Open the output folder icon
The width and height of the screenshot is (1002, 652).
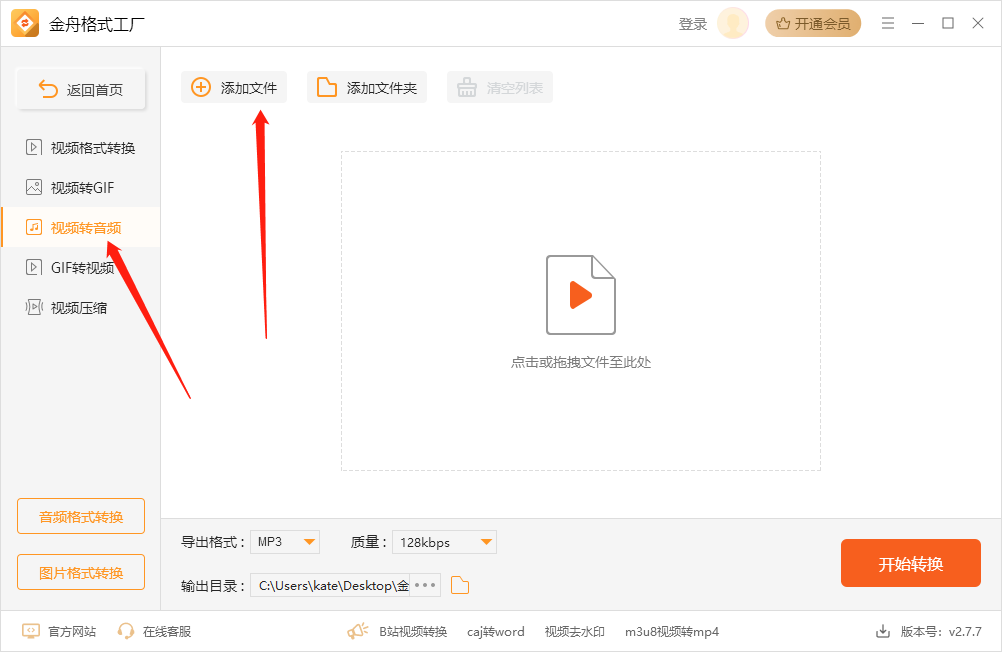pyautogui.click(x=460, y=586)
